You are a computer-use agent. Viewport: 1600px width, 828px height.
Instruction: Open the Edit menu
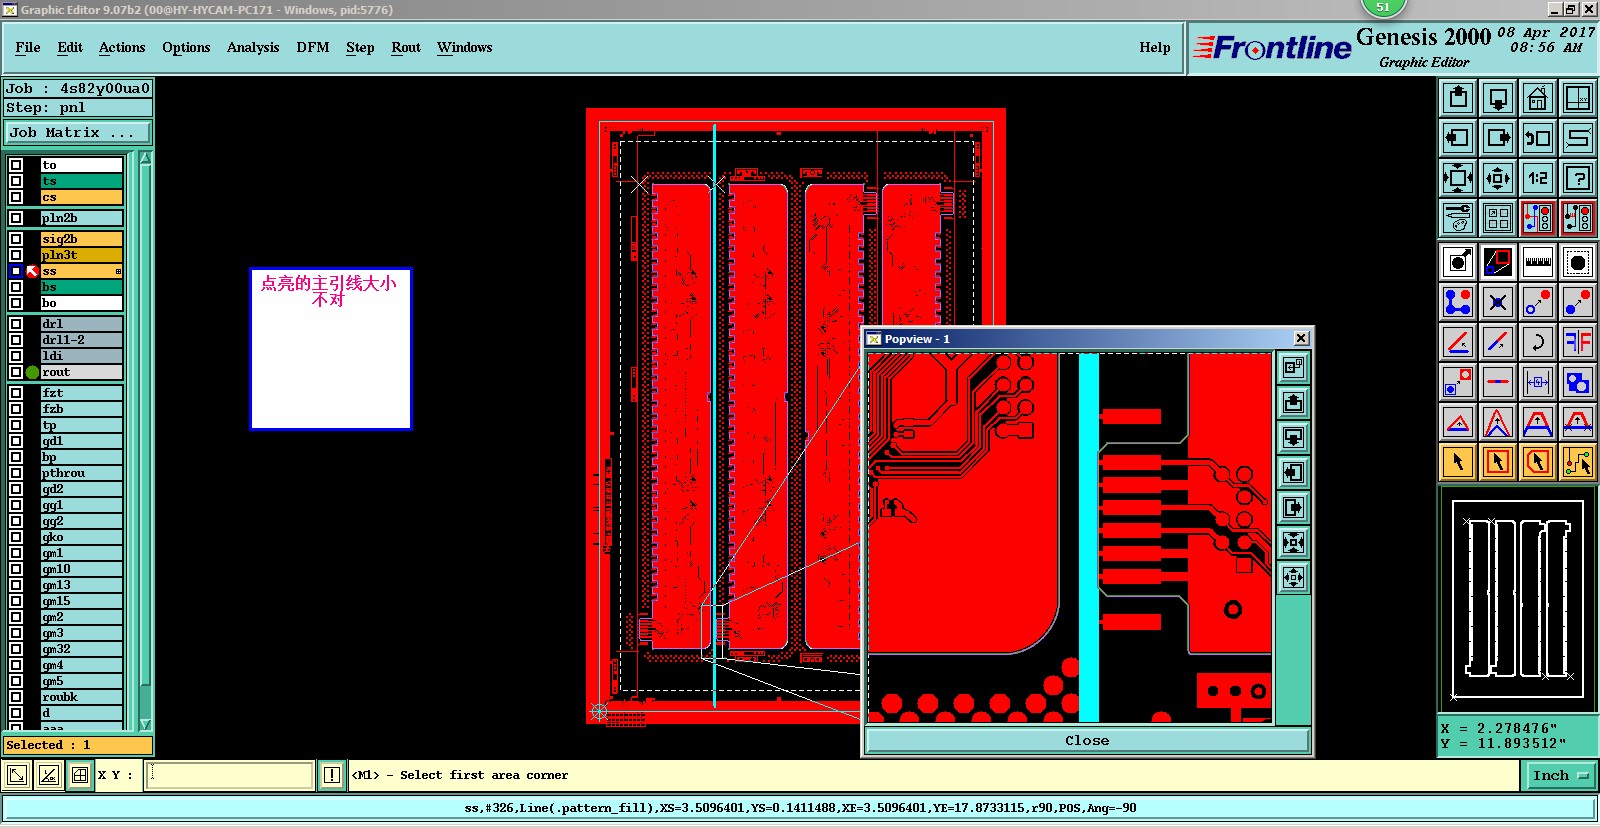click(x=70, y=48)
